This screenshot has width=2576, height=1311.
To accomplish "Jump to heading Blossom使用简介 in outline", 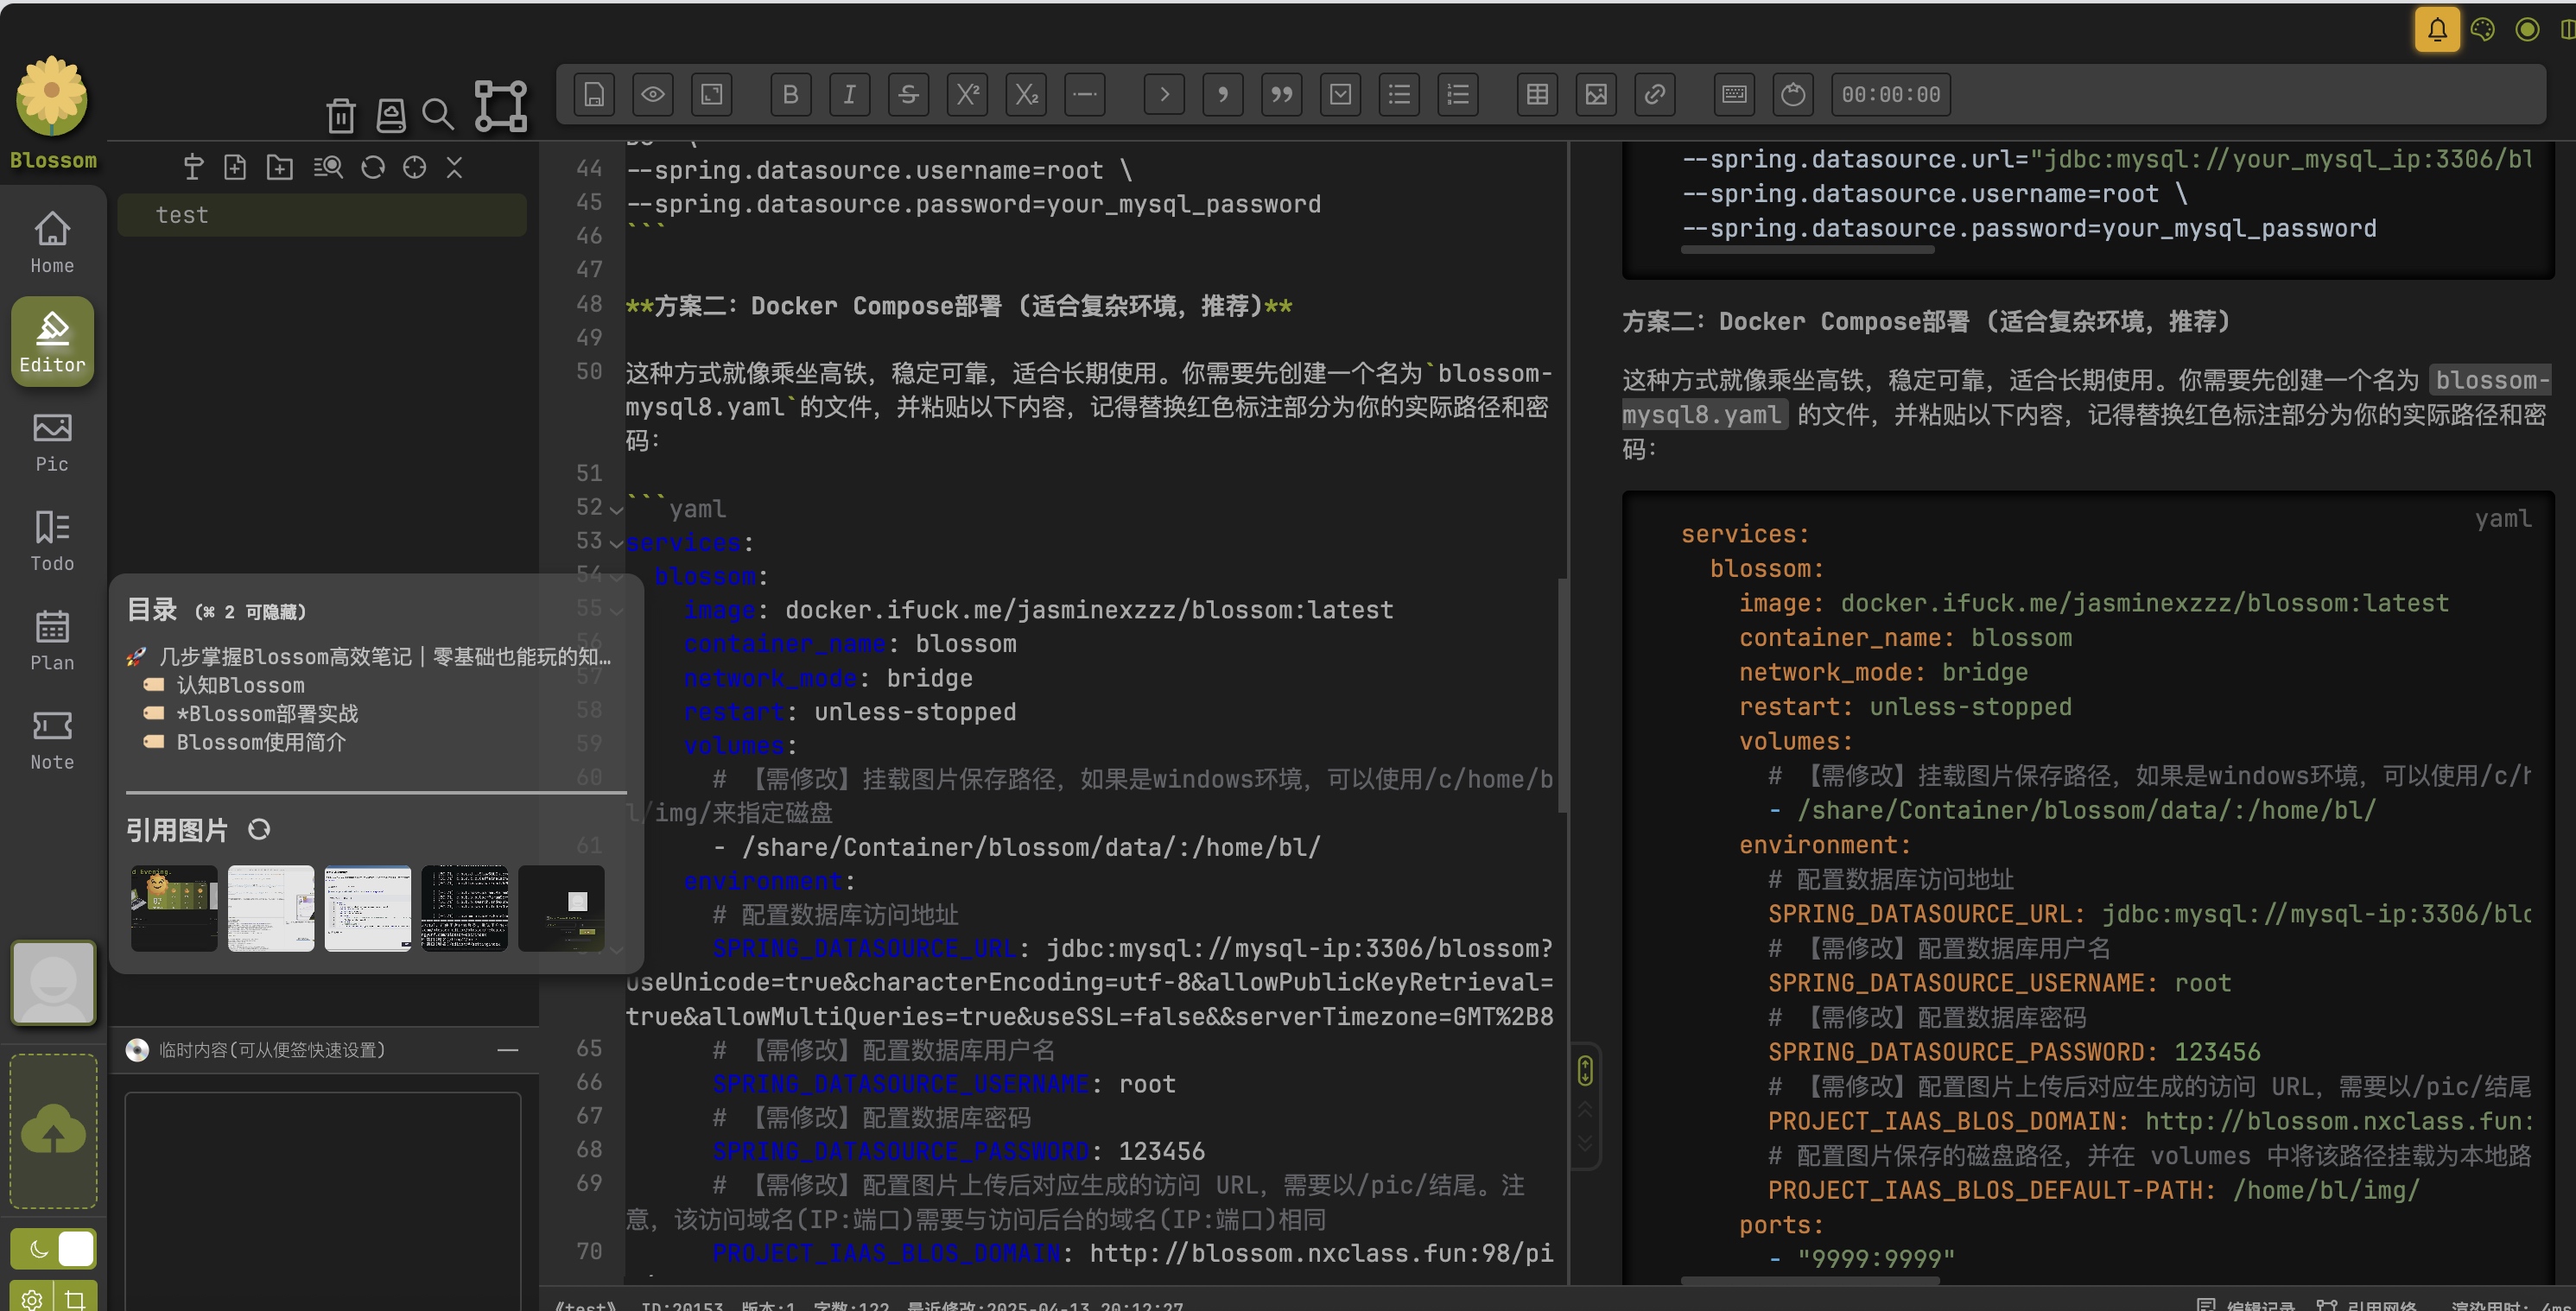I will 261,742.
